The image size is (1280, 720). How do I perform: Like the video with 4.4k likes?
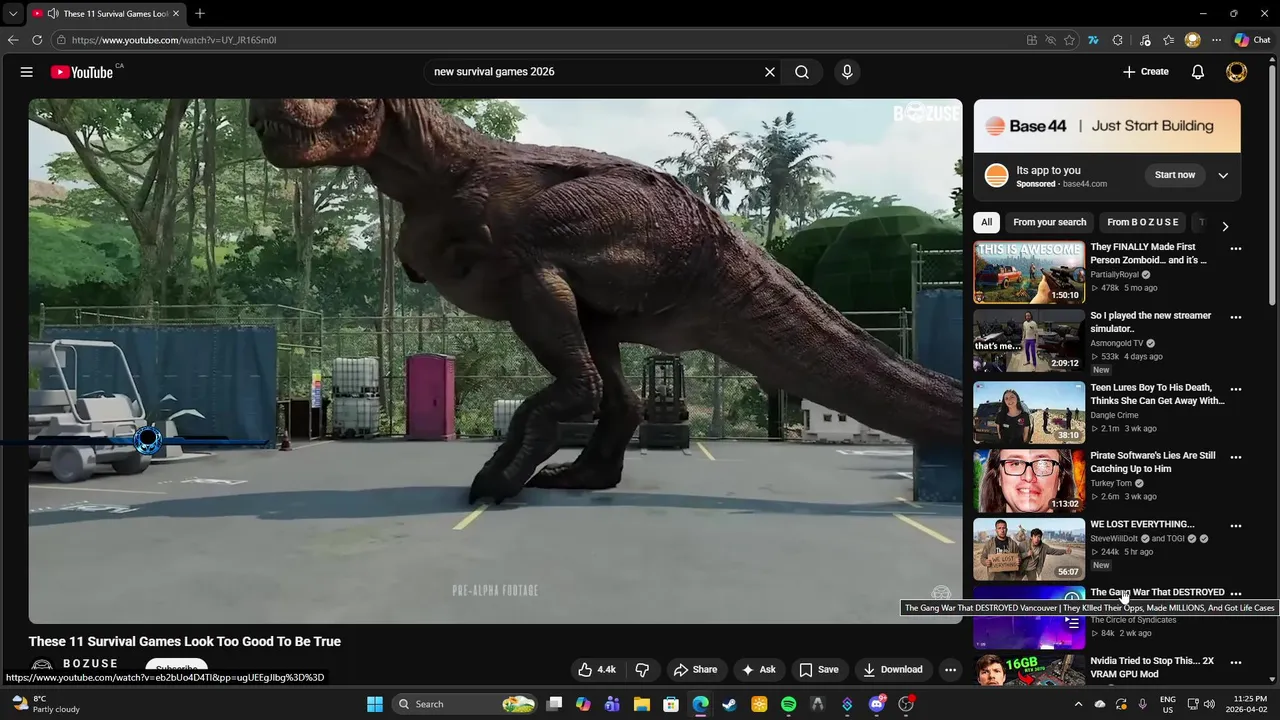tap(596, 670)
